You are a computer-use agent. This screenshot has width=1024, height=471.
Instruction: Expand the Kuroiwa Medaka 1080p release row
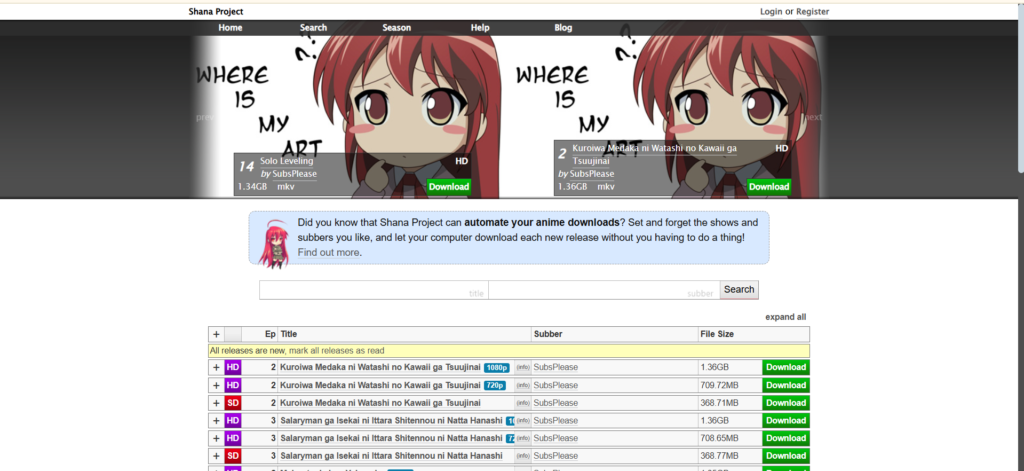pyautogui.click(x=216, y=367)
